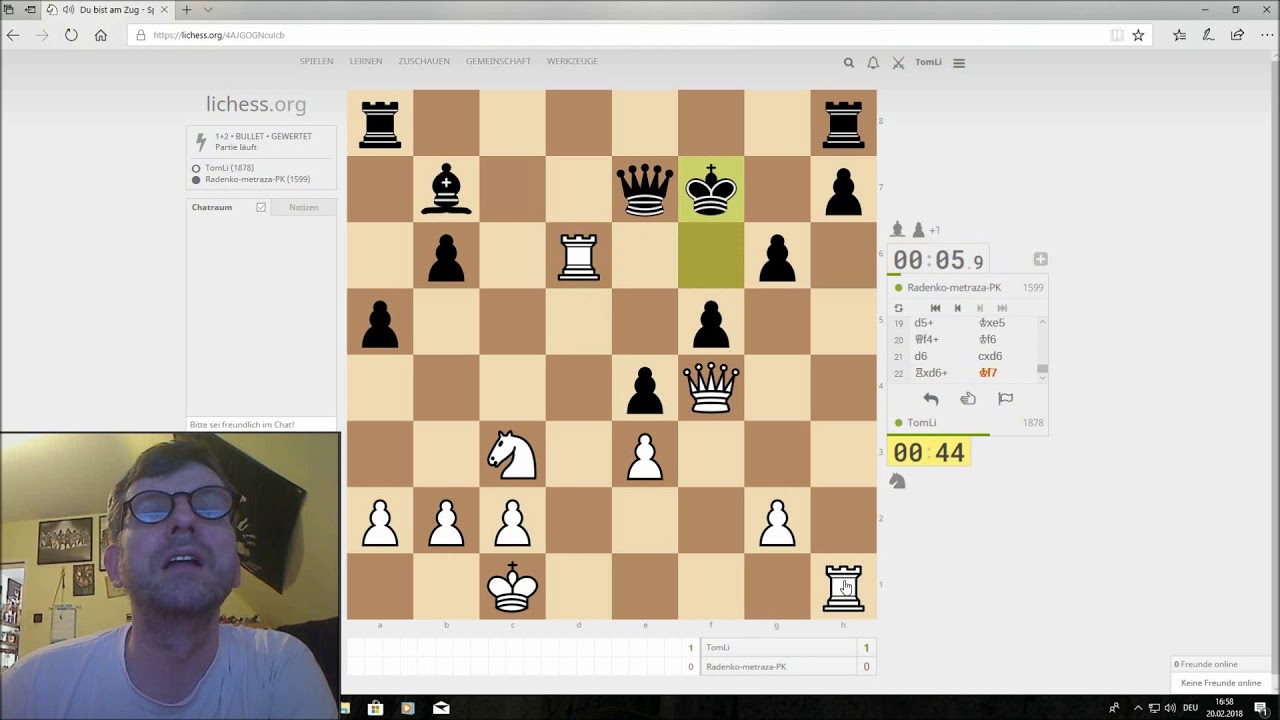Toggle the Chatraum checkbox
Image resolution: width=1280 pixels, height=720 pixels.
point(261,207)
